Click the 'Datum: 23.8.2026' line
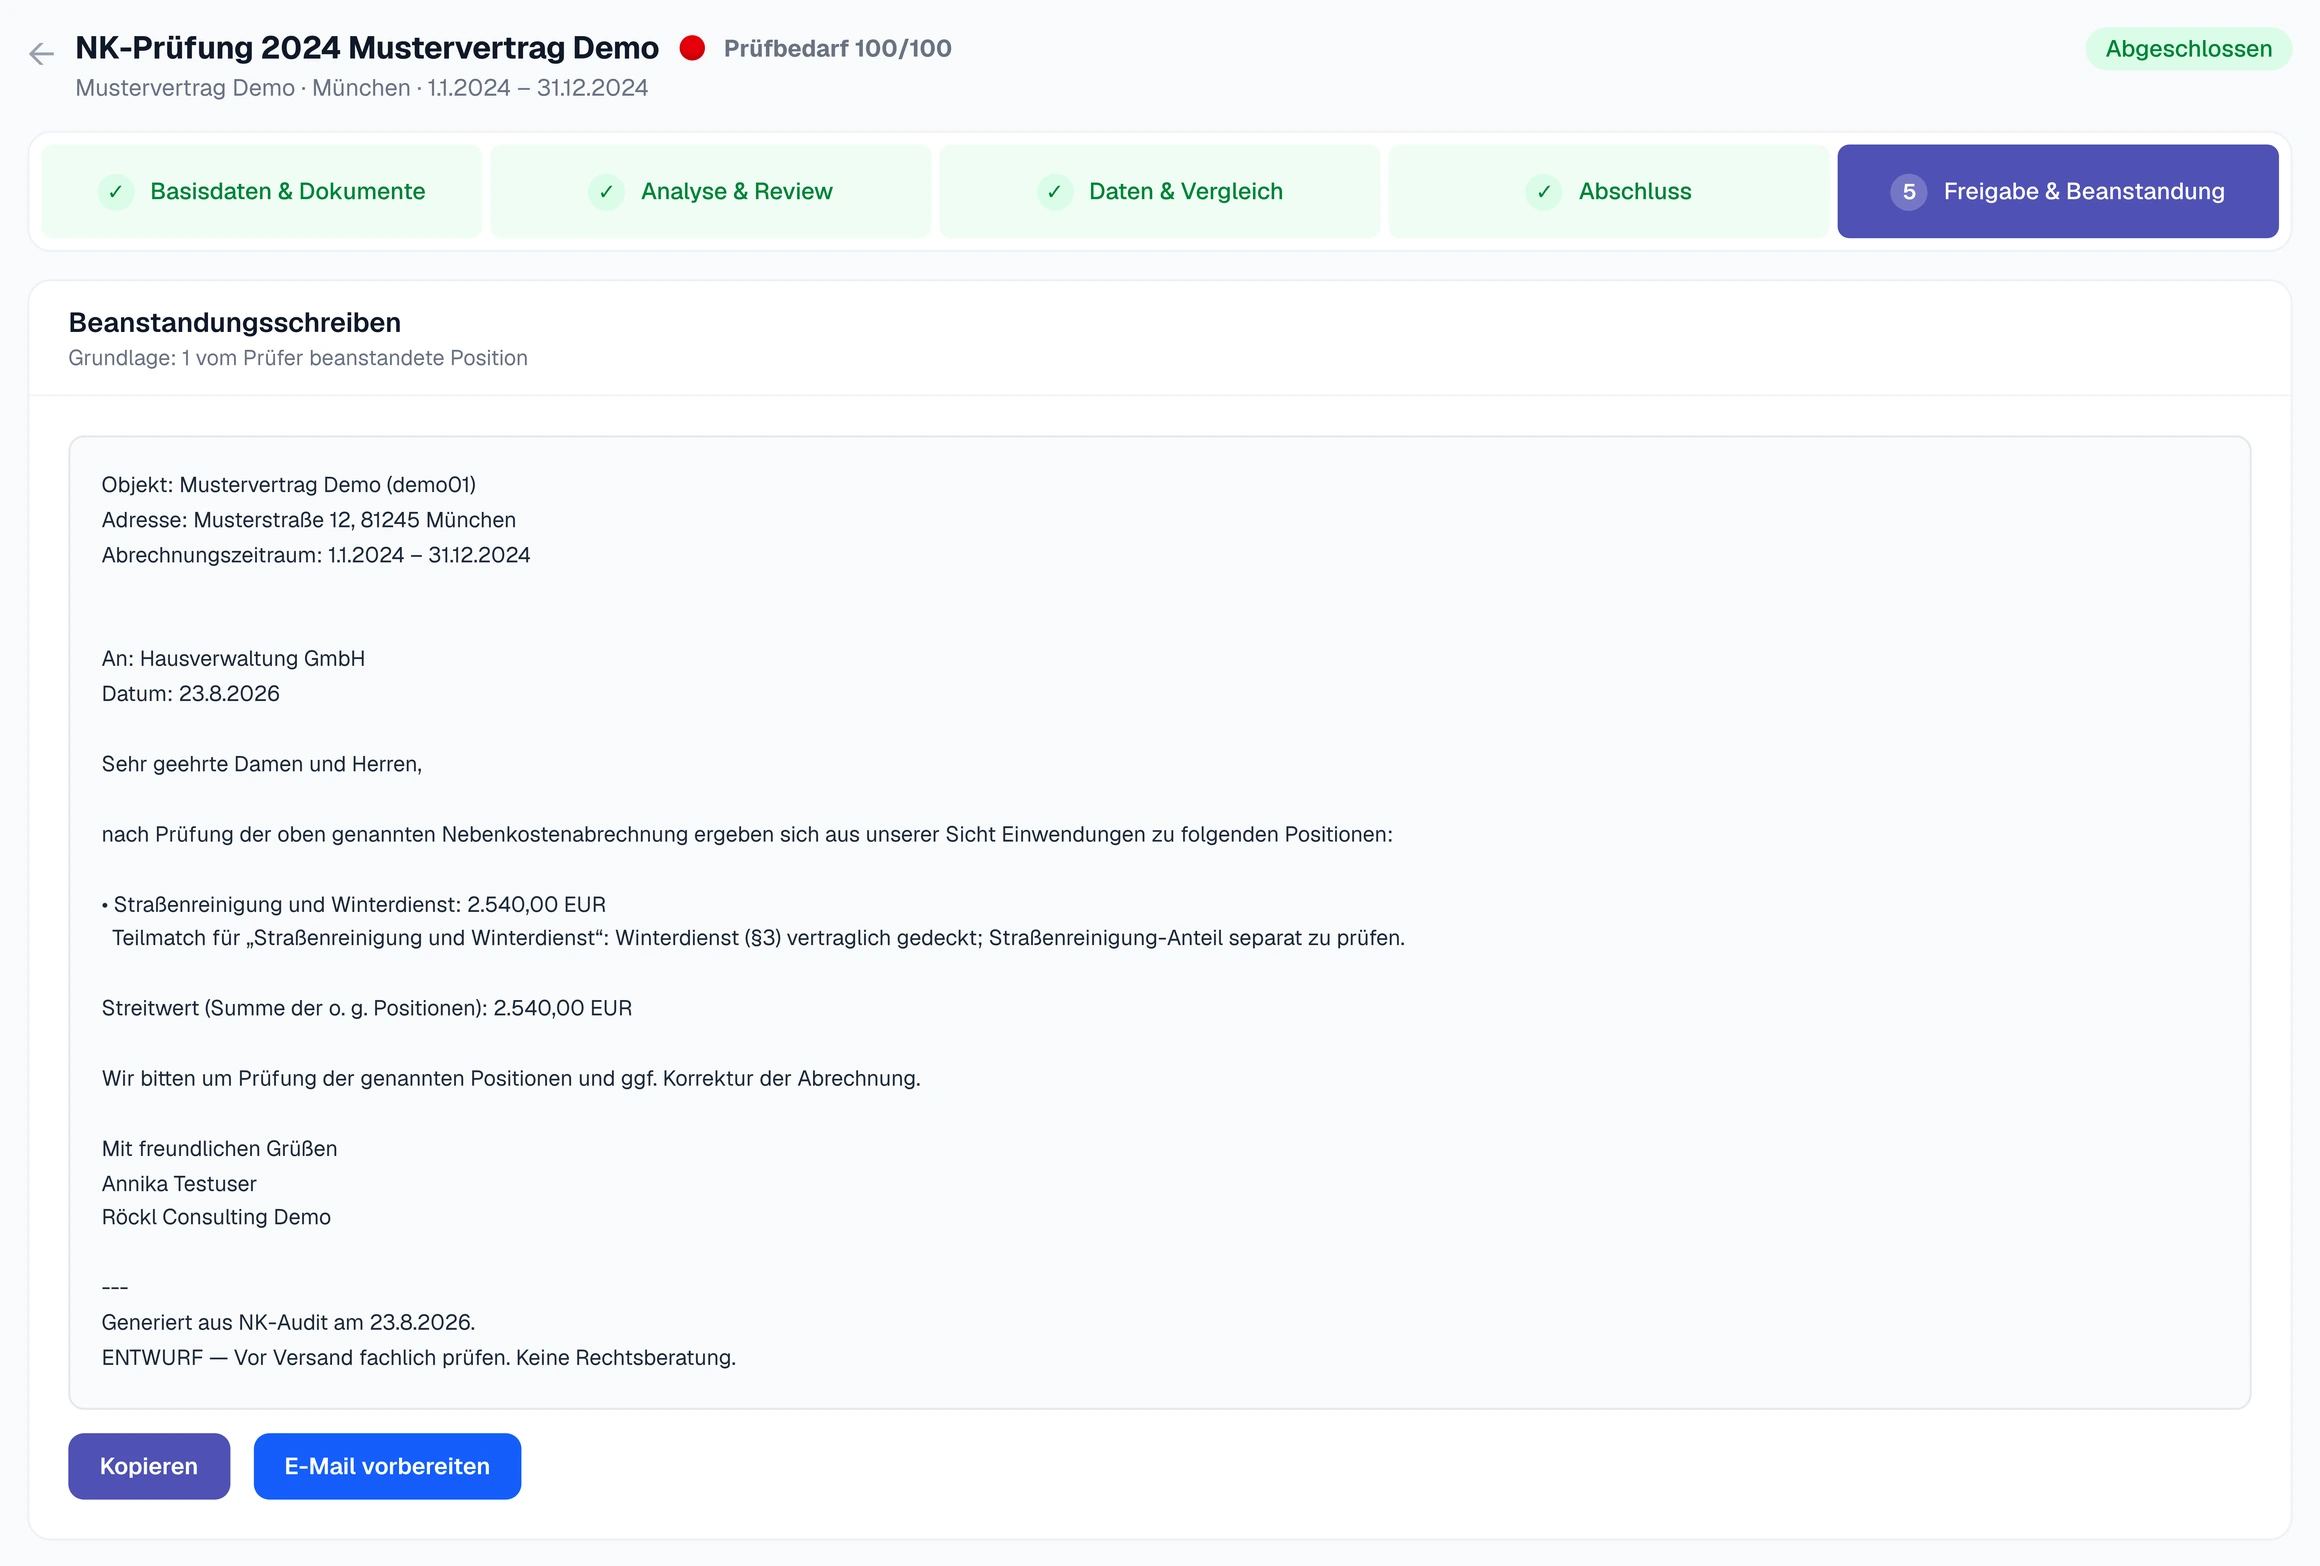The height and width of the screenshot is (1566, 2320). click(191, 694)
